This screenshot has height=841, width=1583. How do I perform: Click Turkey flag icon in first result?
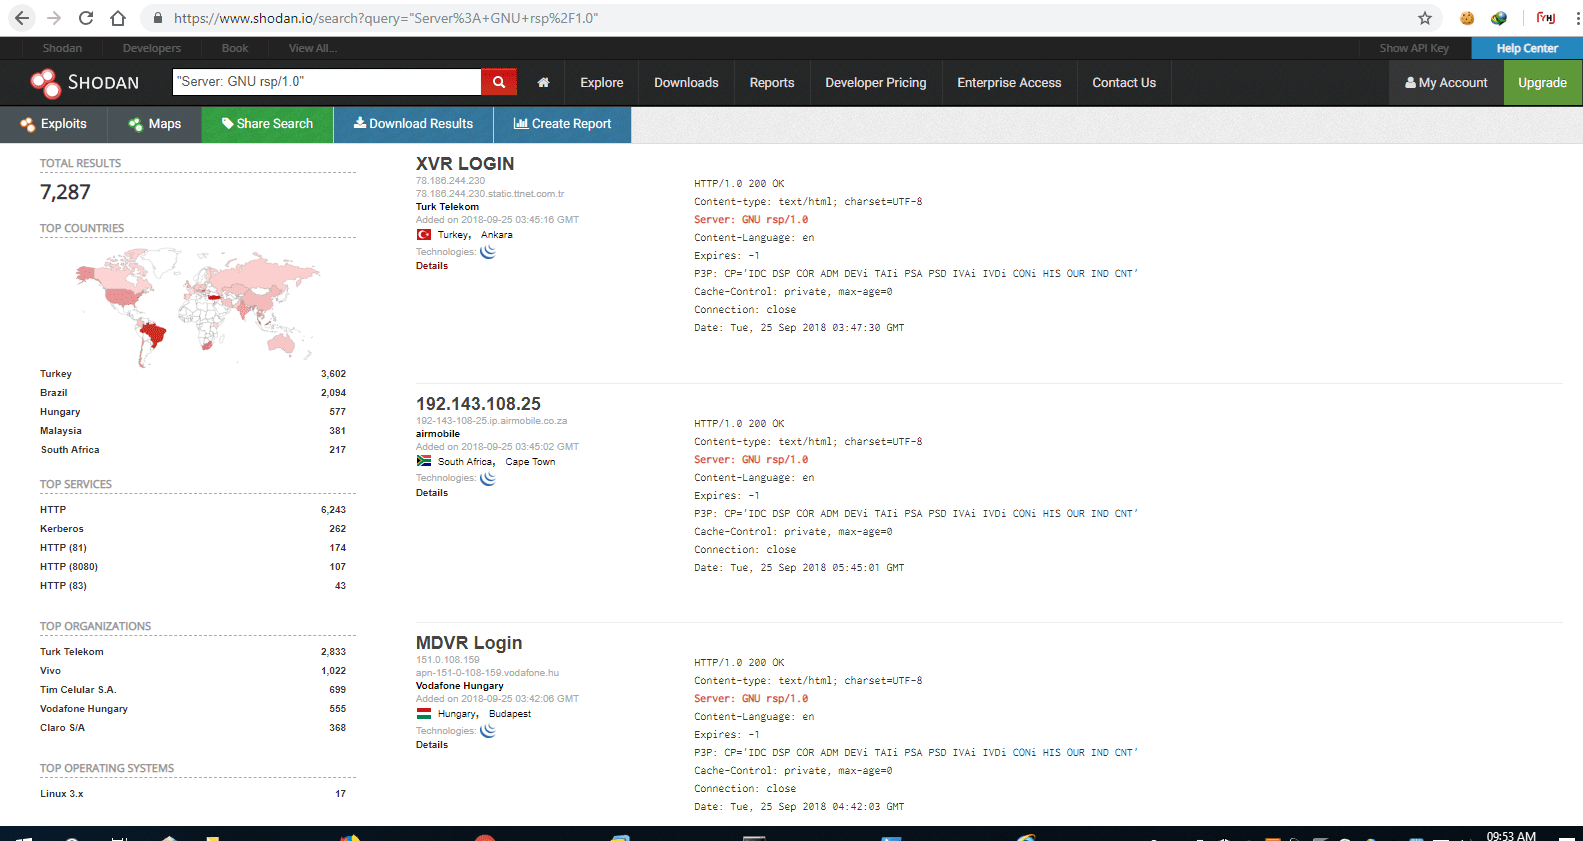(424, 235)
